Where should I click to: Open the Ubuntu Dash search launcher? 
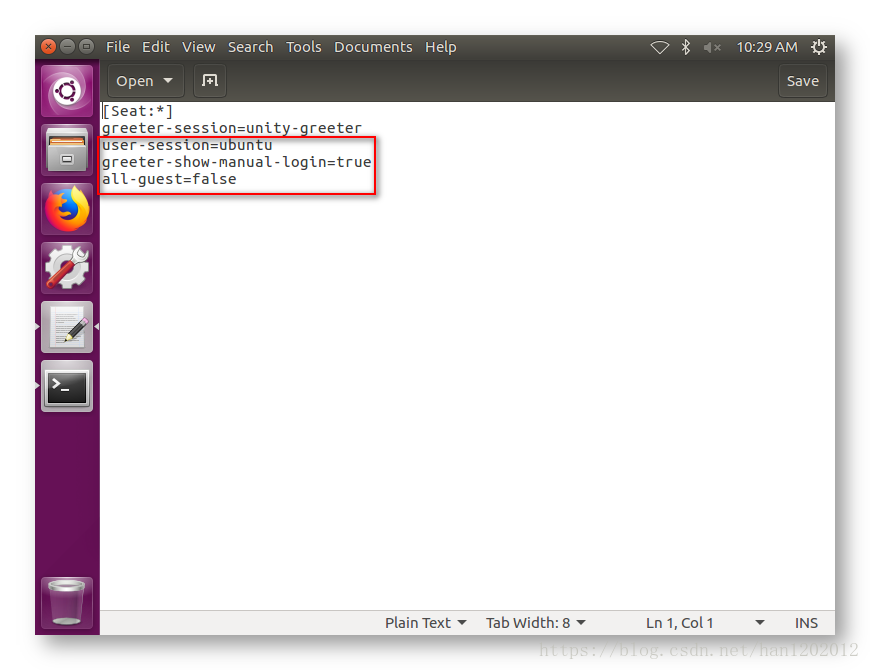(x=67, y=91)
